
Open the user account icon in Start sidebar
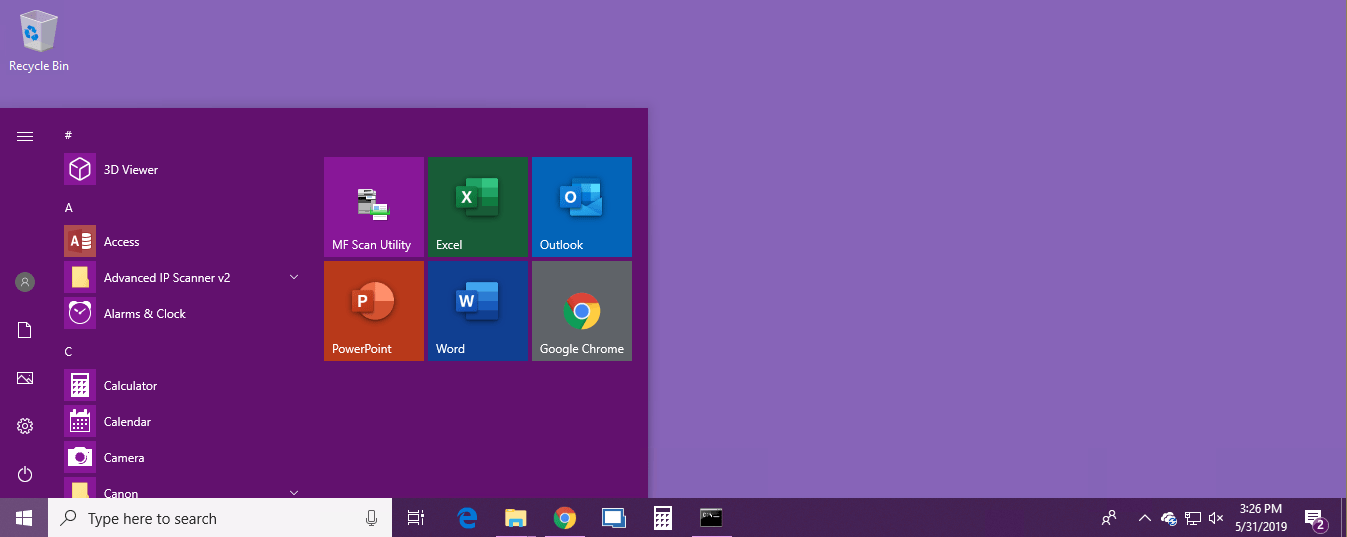pos(25,282)
